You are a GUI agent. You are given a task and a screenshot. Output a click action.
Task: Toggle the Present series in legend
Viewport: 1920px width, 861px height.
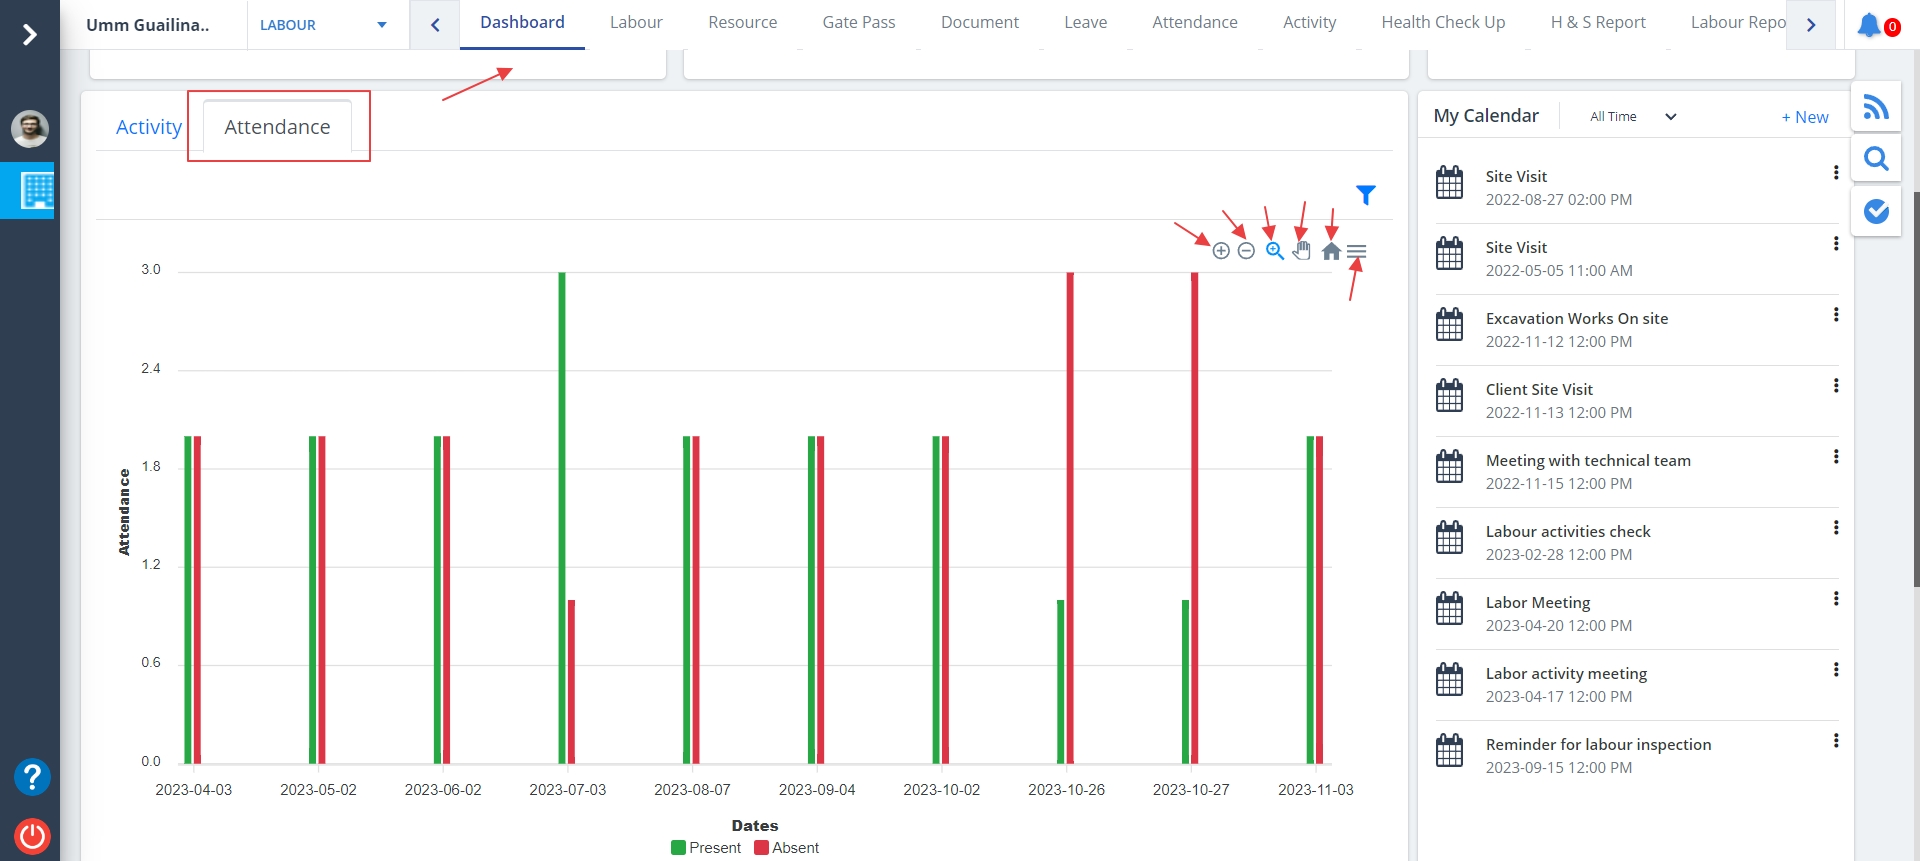click(706, 847)
